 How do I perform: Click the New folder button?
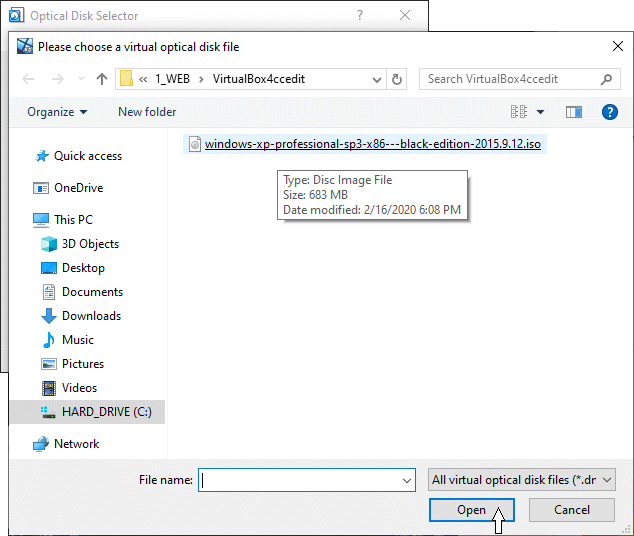click(147, 112)
